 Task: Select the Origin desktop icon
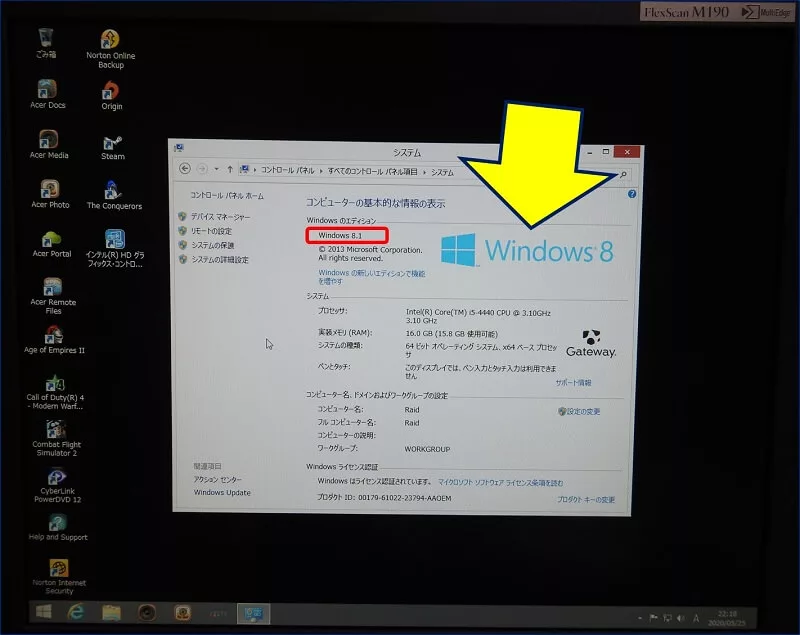click(x=111, y=96)
